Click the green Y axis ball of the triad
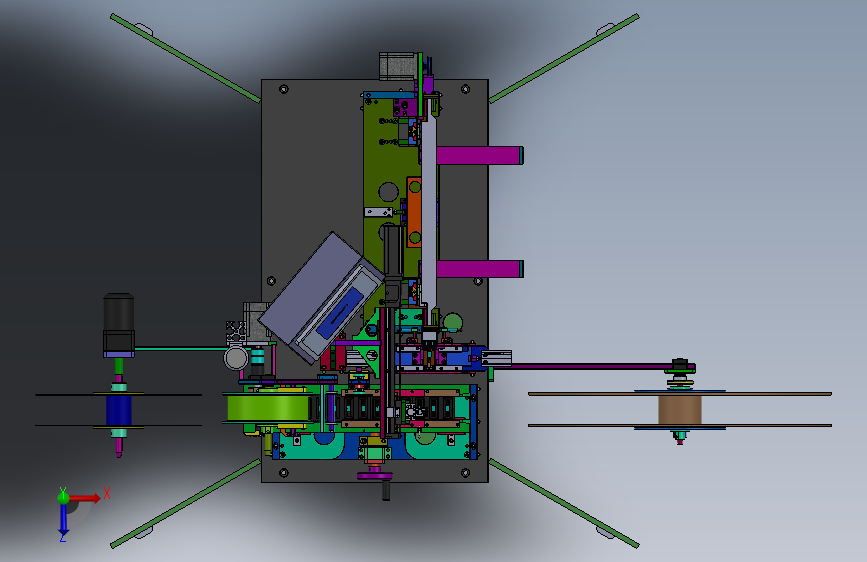 click(x=63, y=498)
